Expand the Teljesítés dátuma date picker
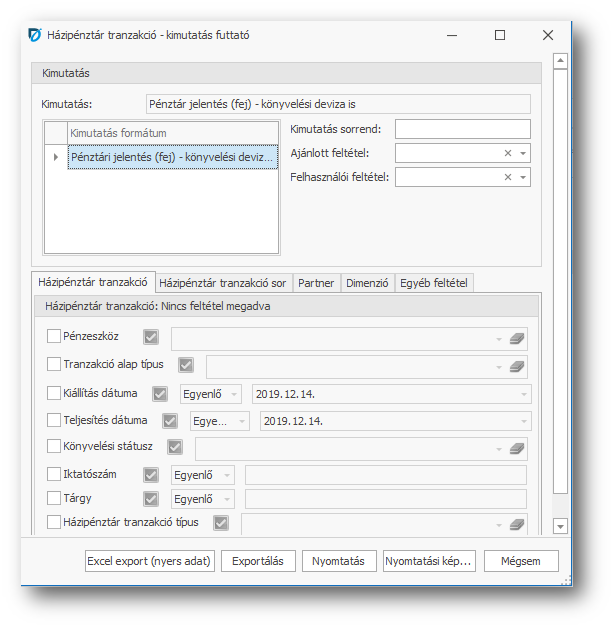Viewport: 615px width, 629px height. click(524, 421)
